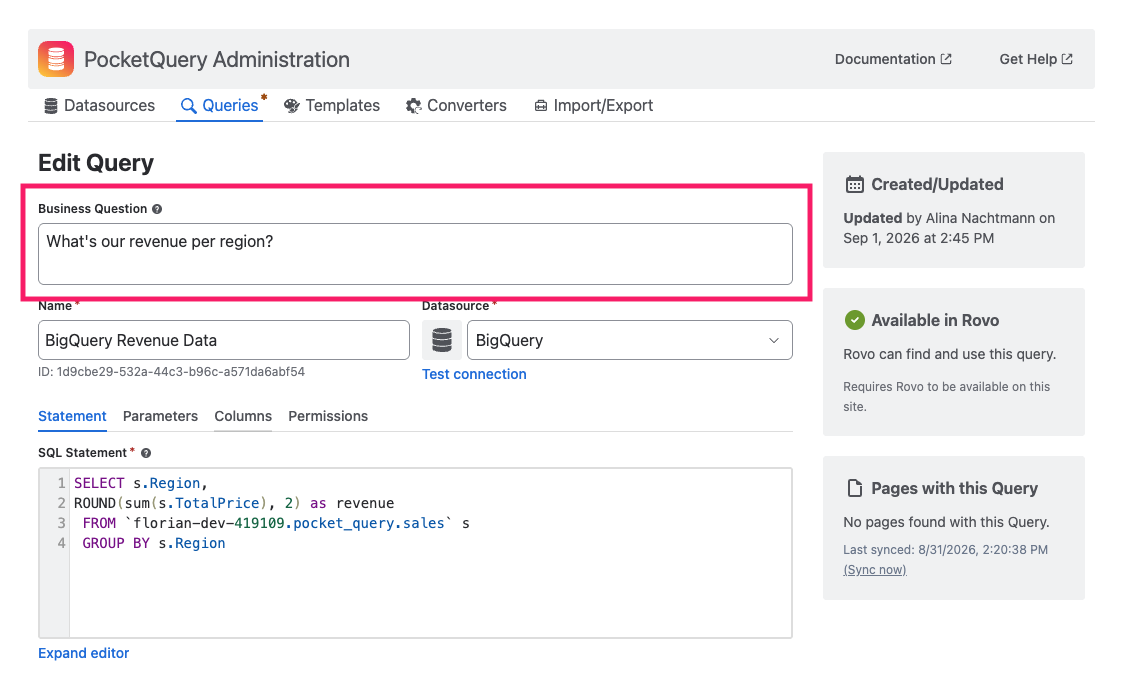Click into the SQL statement code editor
Viewport: 1121px width, 676px height.
(x=415, y=553)
